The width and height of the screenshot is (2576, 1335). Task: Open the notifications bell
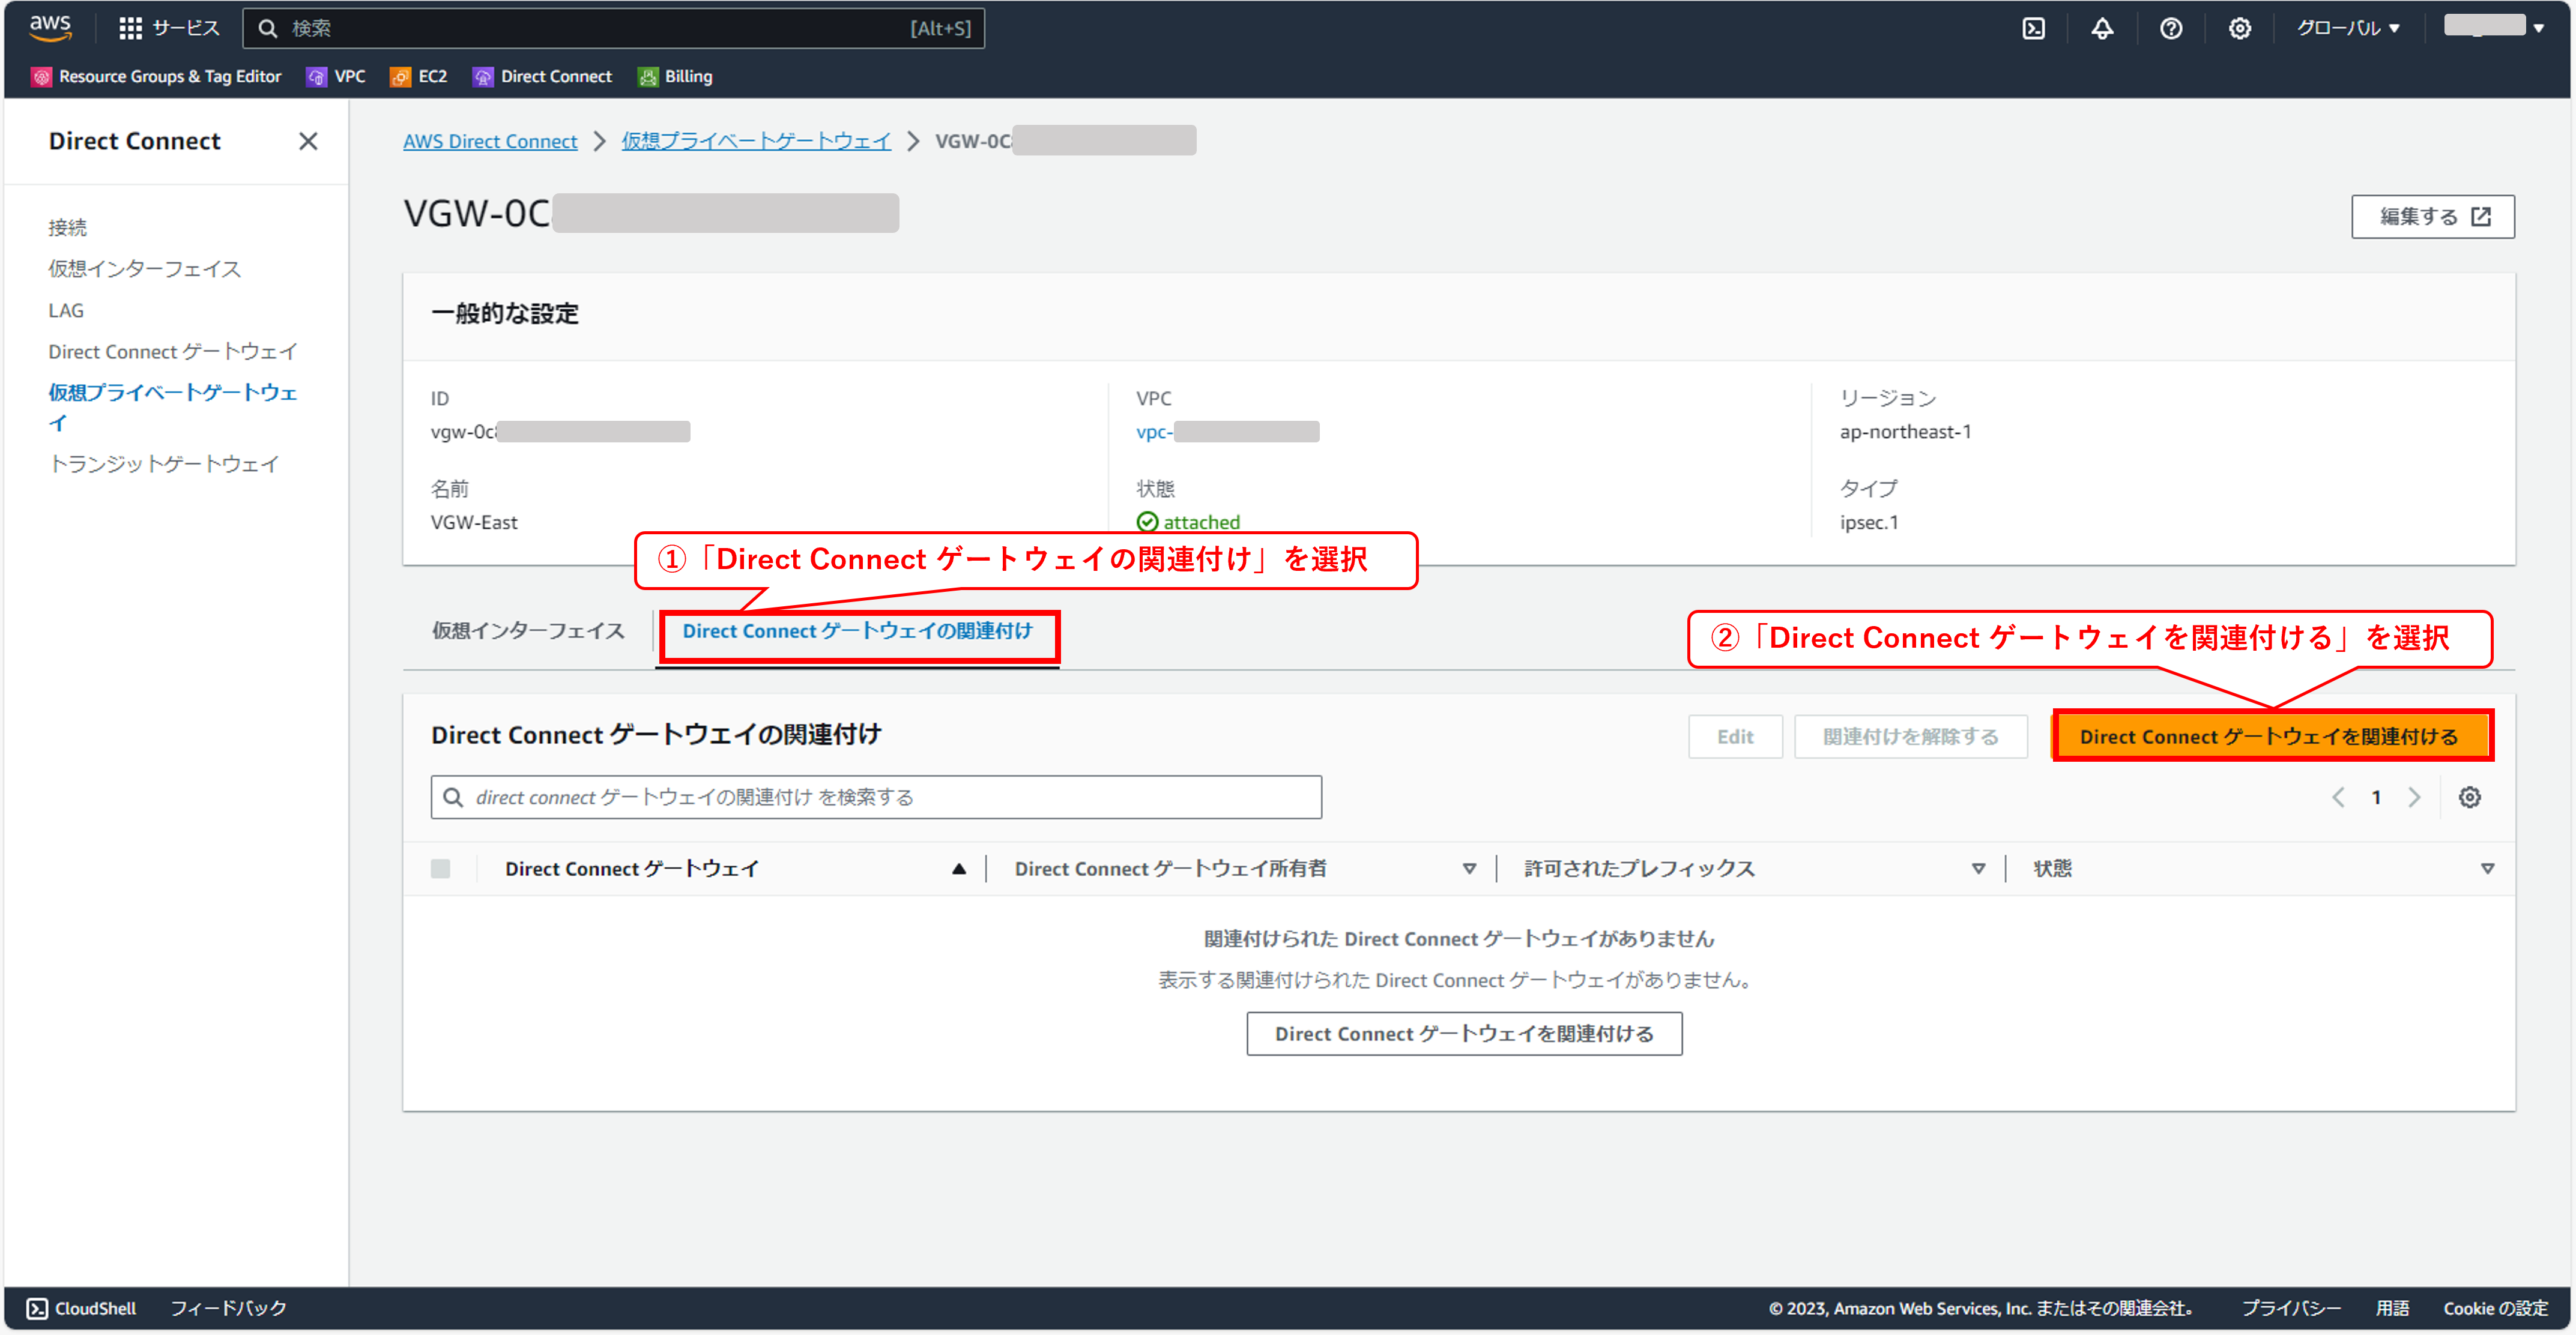[x=2102, y=27]
